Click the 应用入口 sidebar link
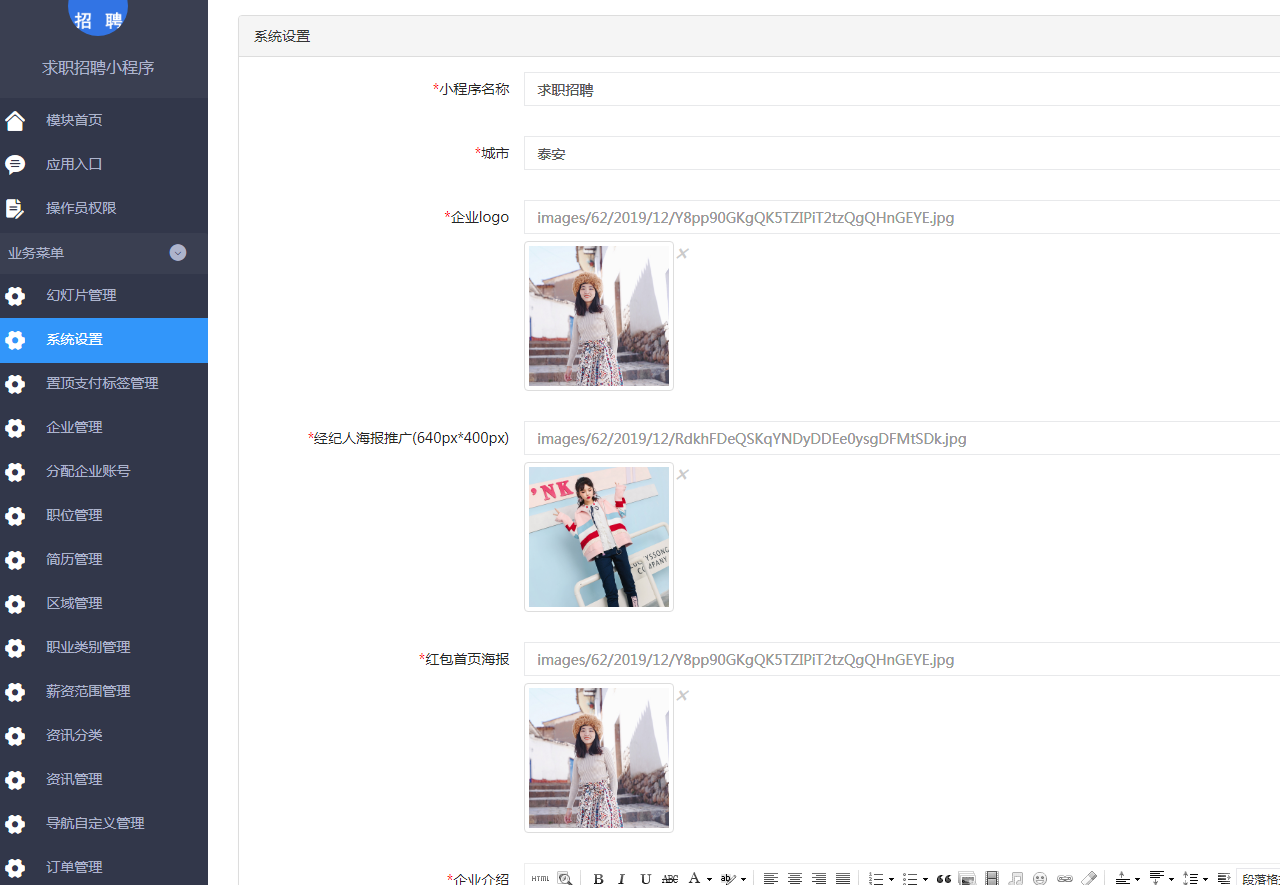The height and width of the screenshot is (885, 1280). [x=74, y=165]
